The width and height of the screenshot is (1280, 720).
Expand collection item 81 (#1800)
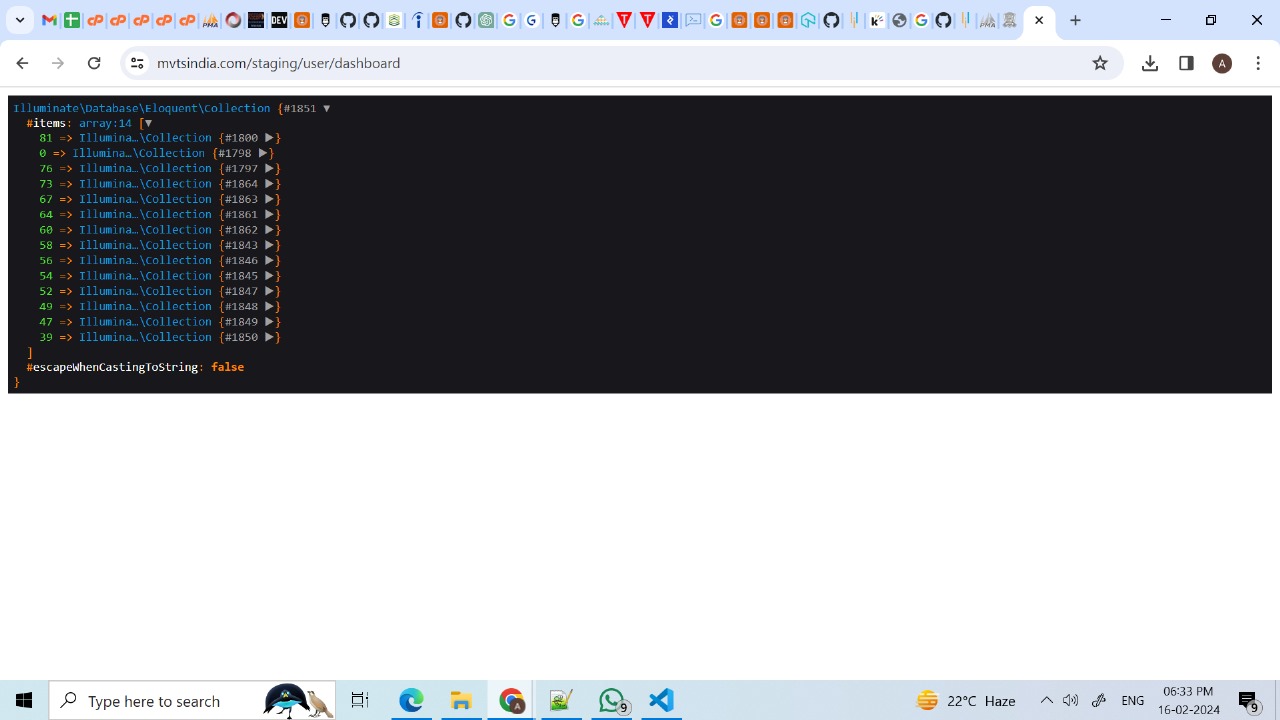[269, 138]
